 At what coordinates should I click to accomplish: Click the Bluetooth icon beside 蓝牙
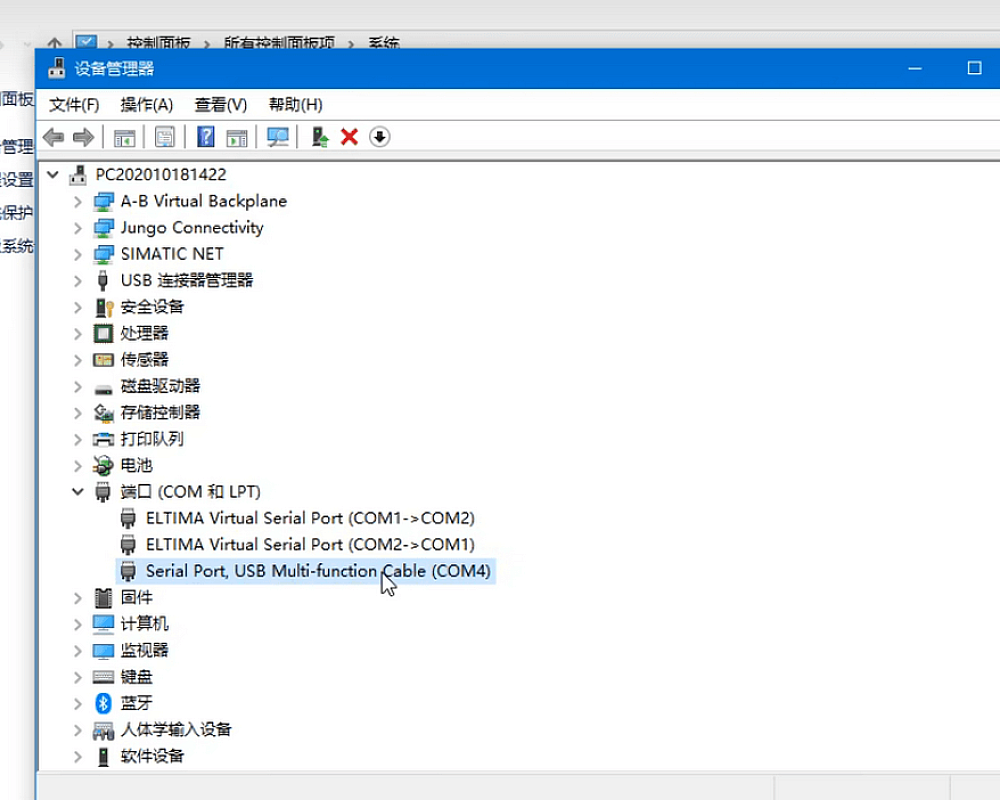click(x=103, y=703)
